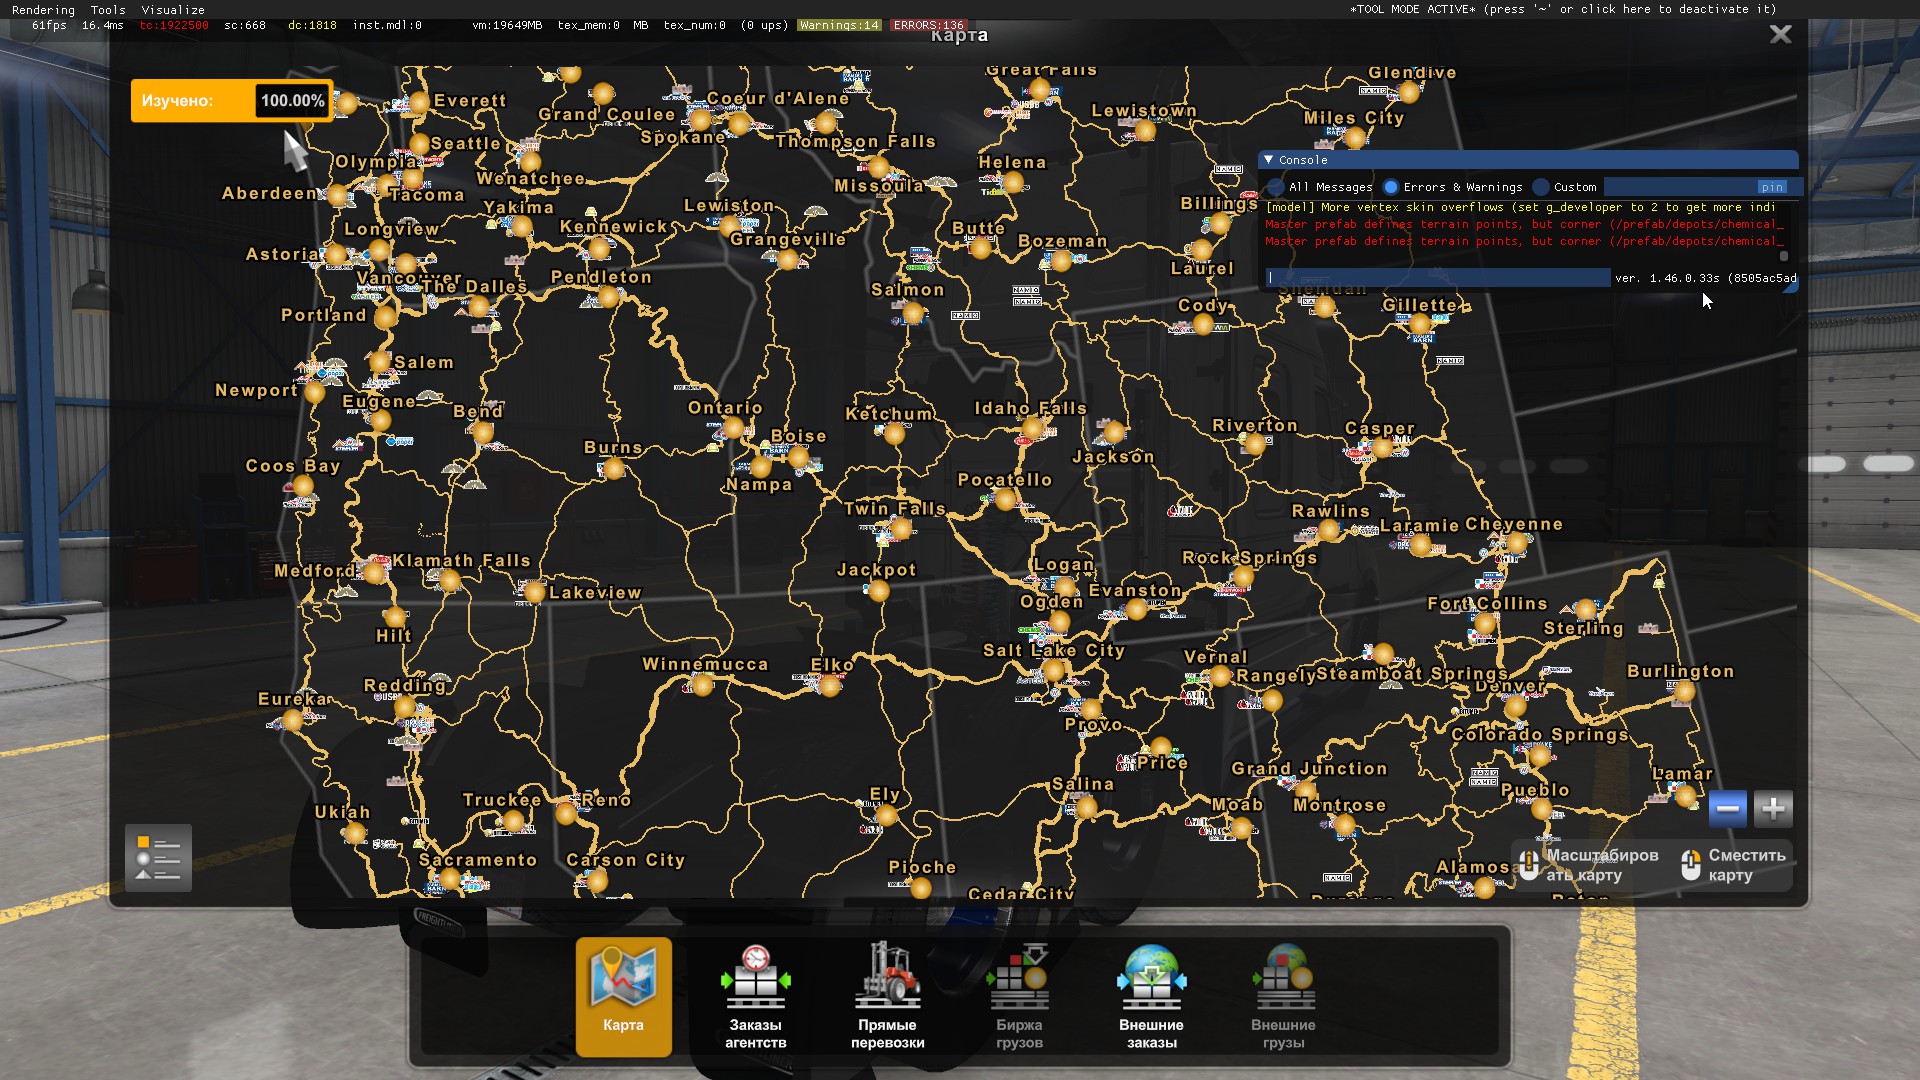Select the Casper city marker
The height and width of the screenshot is (1080, 1920).
point(1382,448)
